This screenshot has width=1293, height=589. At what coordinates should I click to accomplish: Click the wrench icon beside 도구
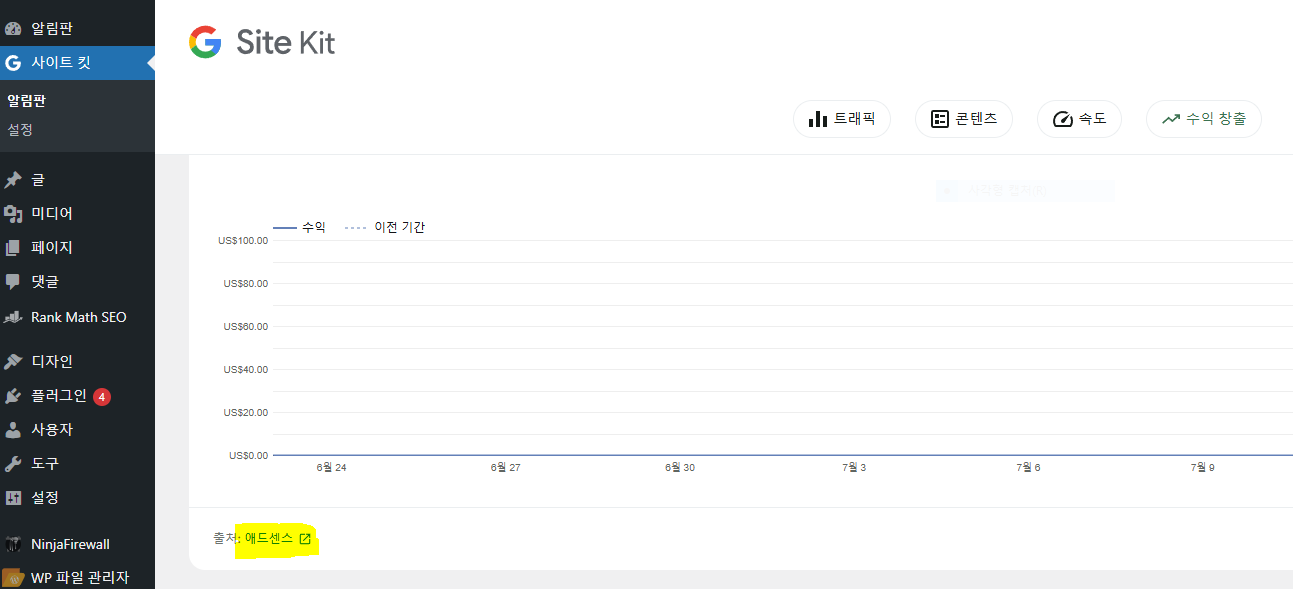(13, 464)
